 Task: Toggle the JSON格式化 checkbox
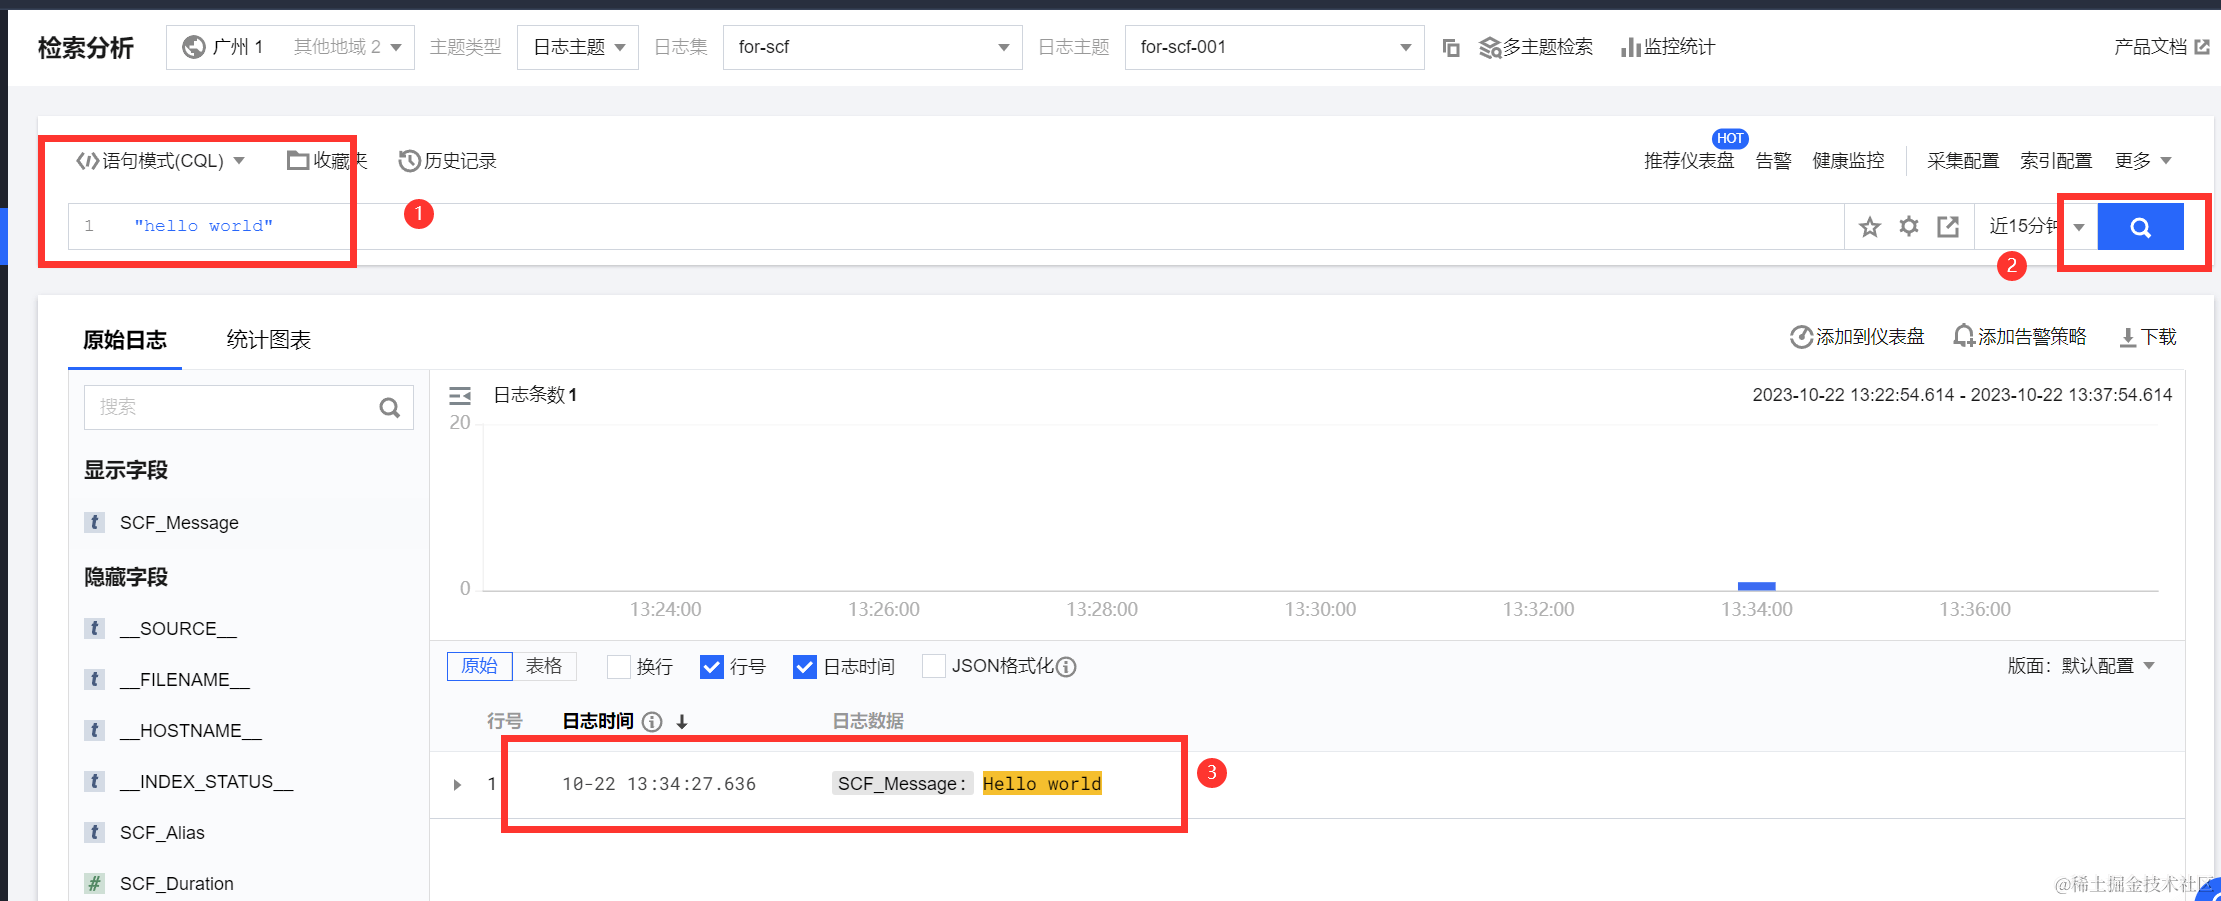(x=933, y=666)
